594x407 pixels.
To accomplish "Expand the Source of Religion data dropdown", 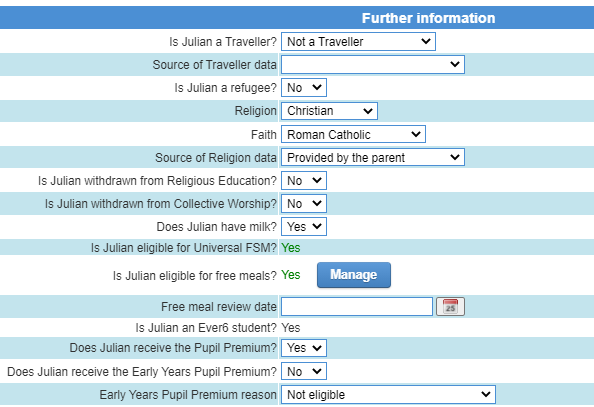I will point(373,157).
